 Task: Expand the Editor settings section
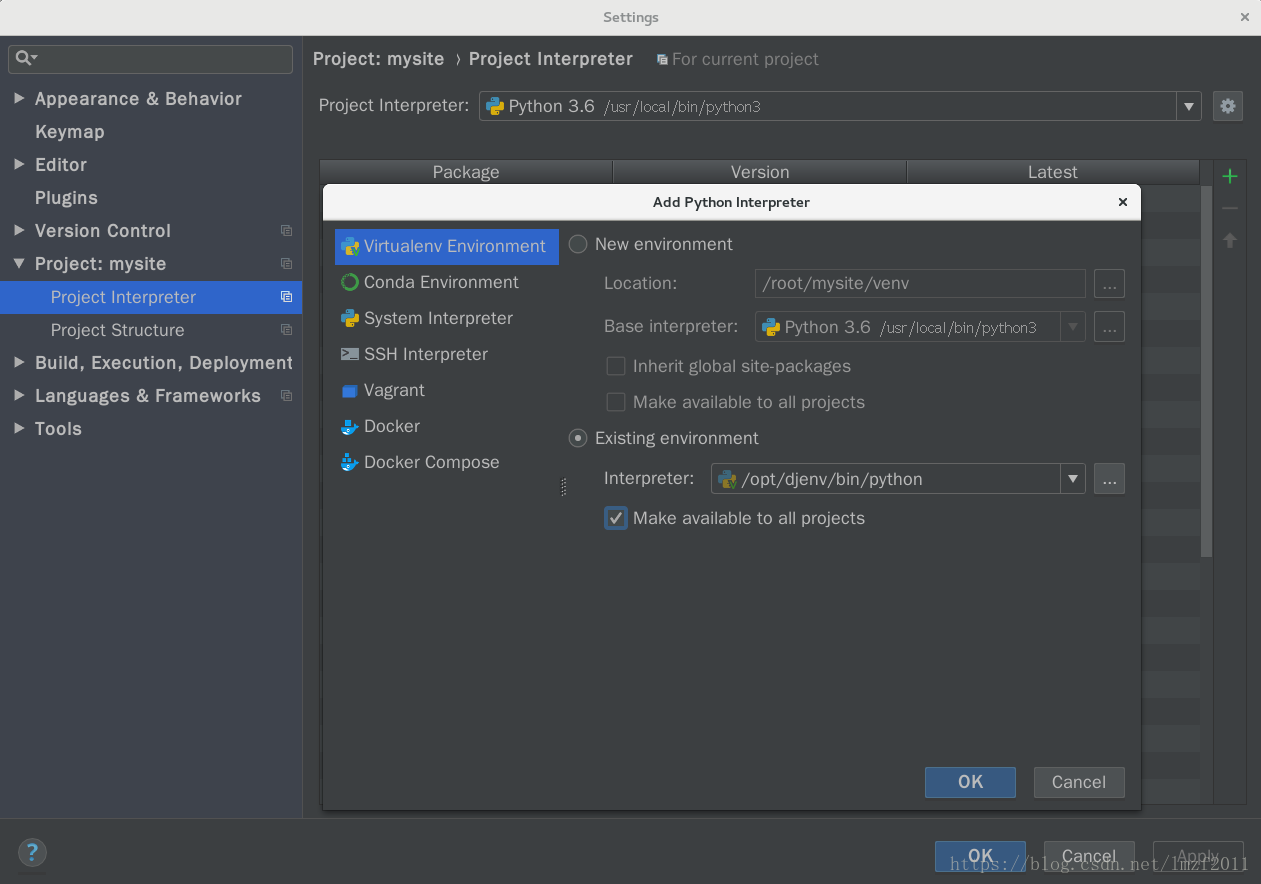[19, 164]
